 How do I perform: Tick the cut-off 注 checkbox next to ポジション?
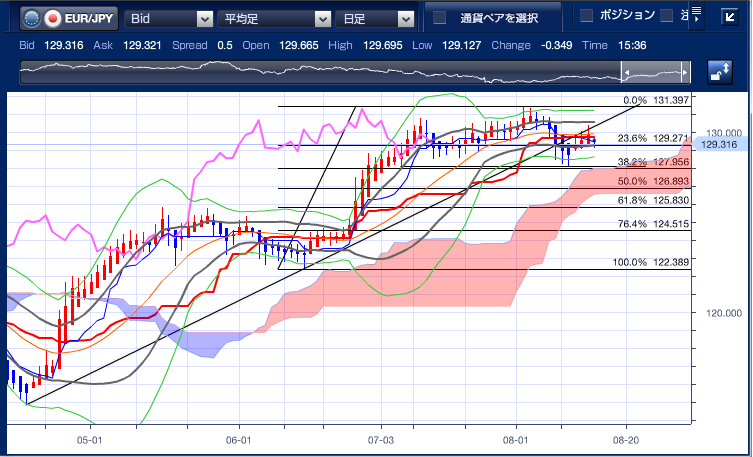[667, 15]
